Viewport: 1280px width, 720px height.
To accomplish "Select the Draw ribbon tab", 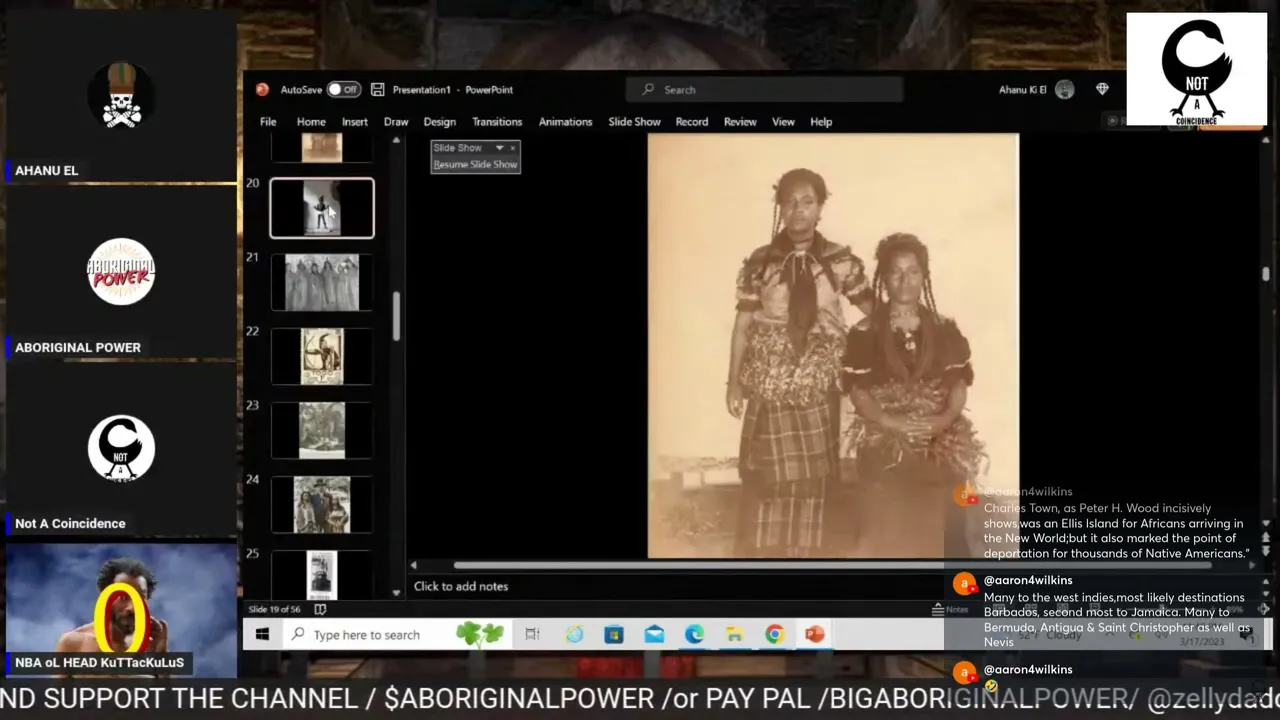I will tap(396, 122).
